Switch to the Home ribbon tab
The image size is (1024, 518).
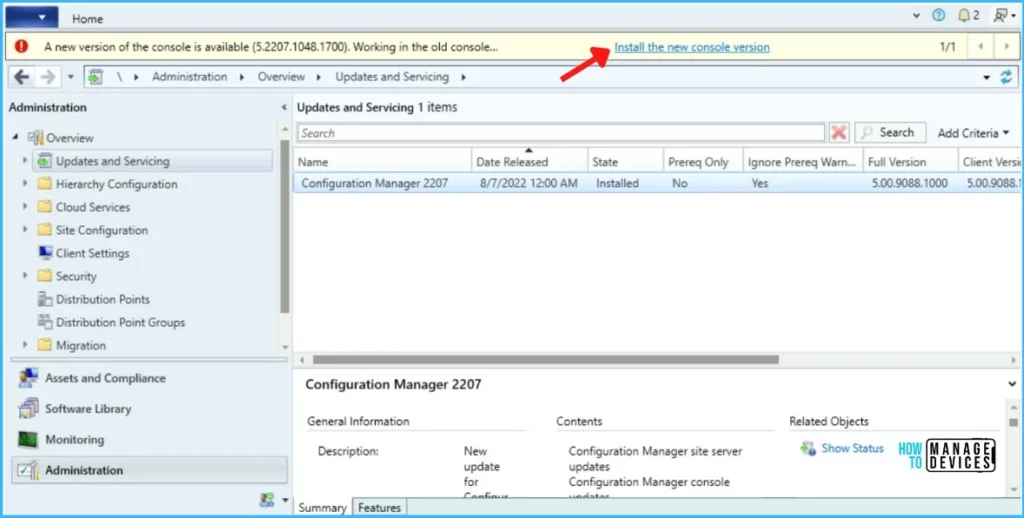pos(88,19)
